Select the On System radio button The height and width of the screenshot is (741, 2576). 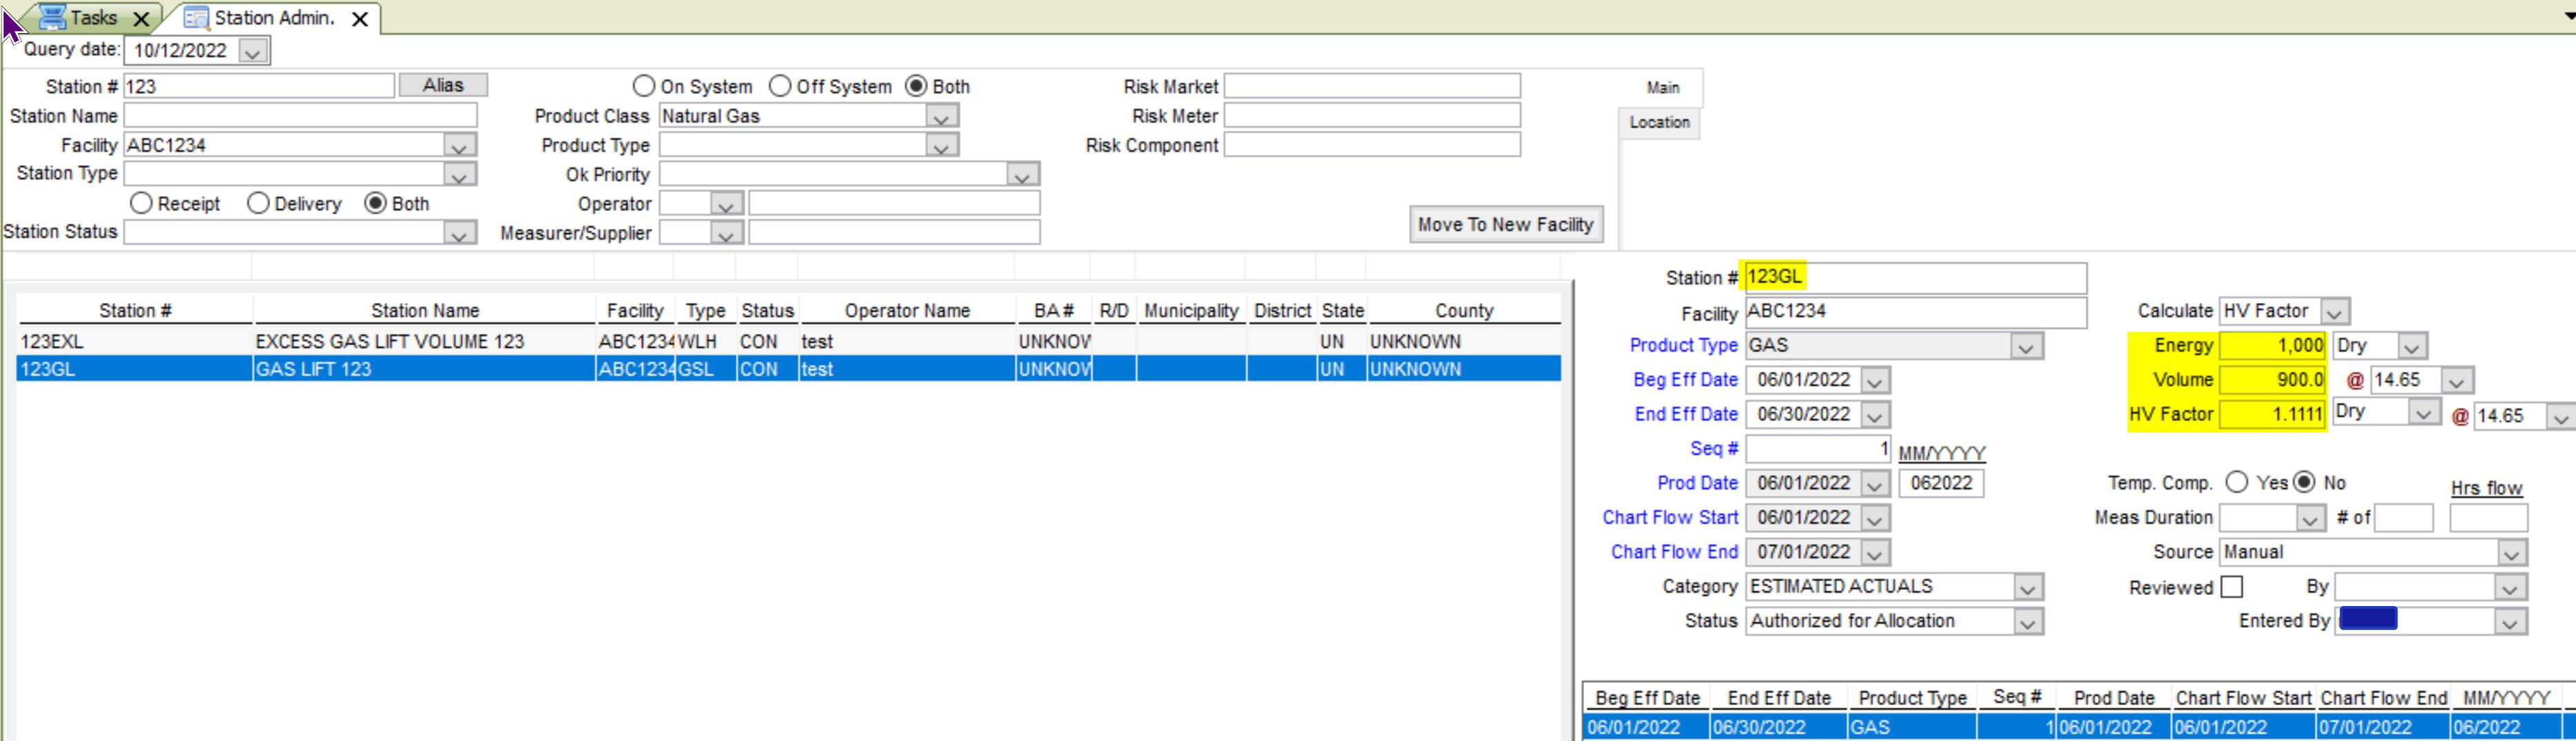(x=644, y=86)
